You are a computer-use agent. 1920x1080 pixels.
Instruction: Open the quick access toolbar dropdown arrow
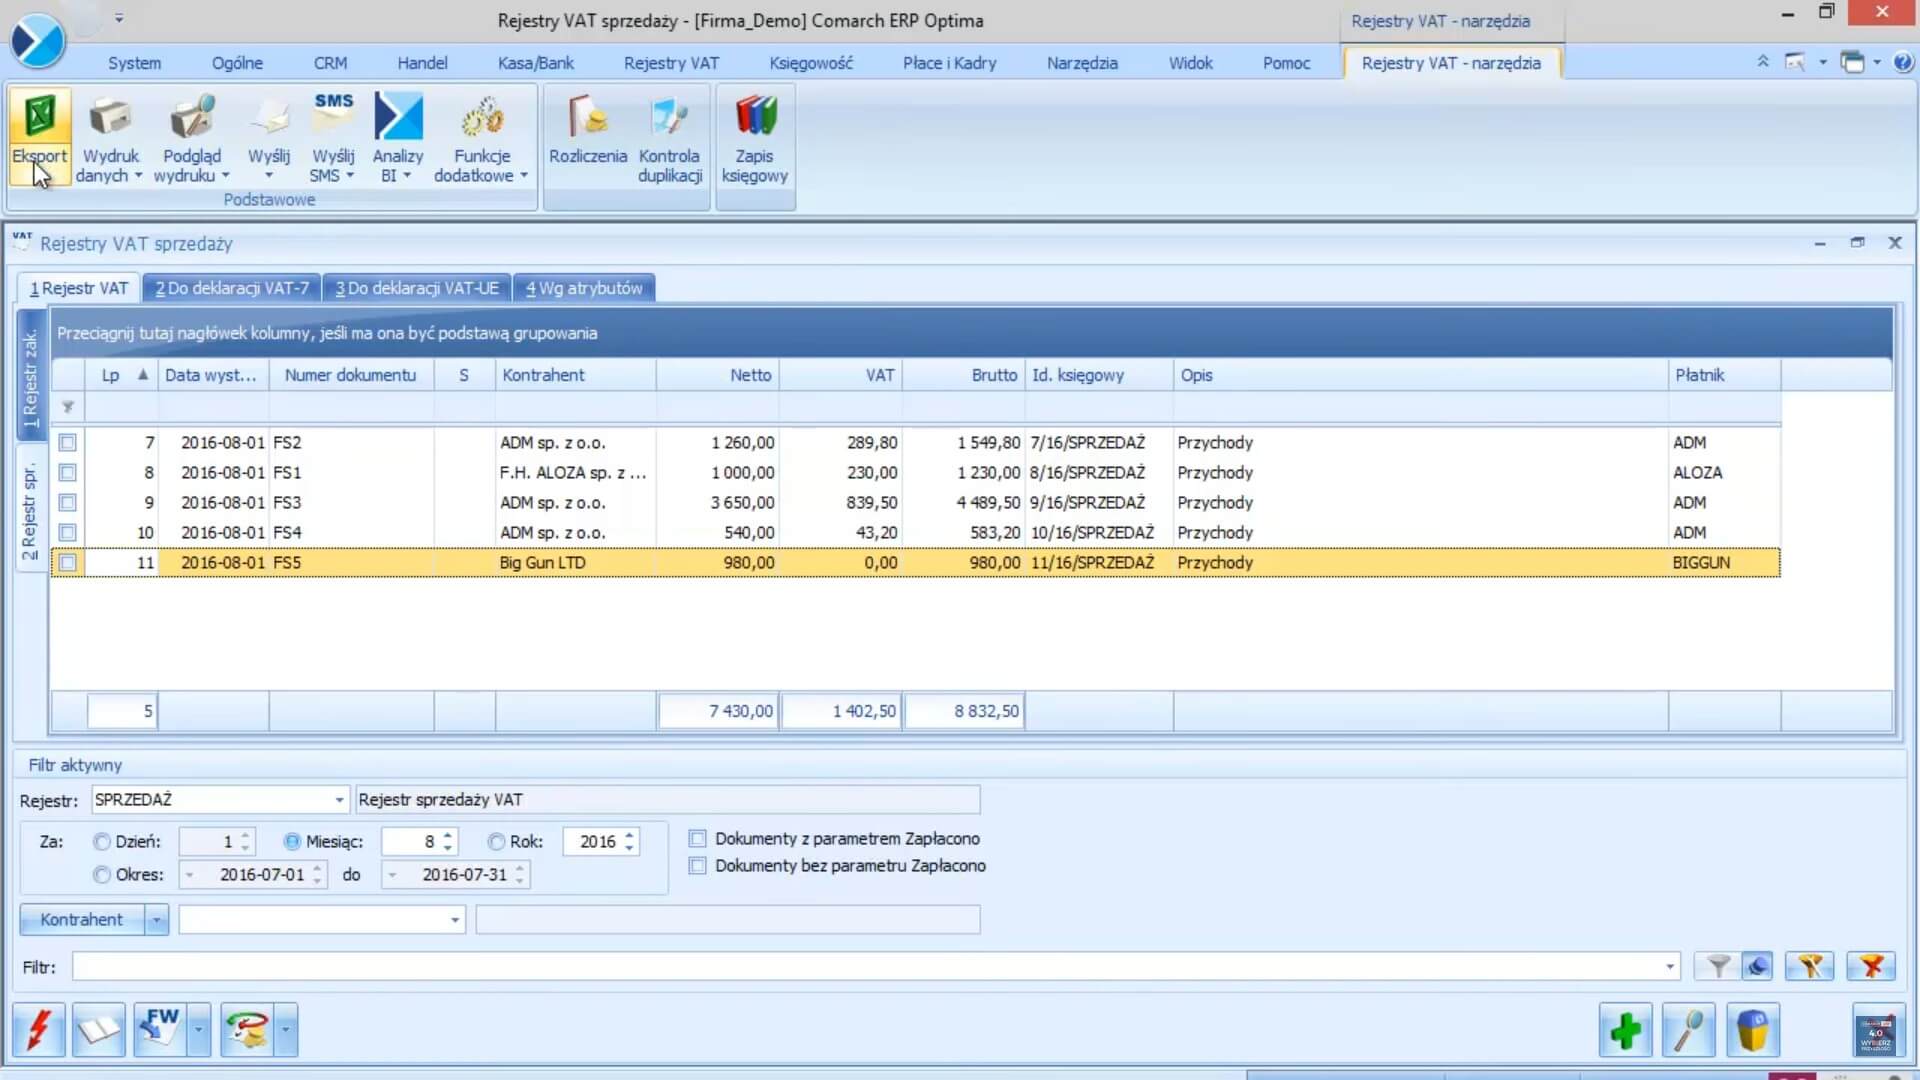(119, 18)
